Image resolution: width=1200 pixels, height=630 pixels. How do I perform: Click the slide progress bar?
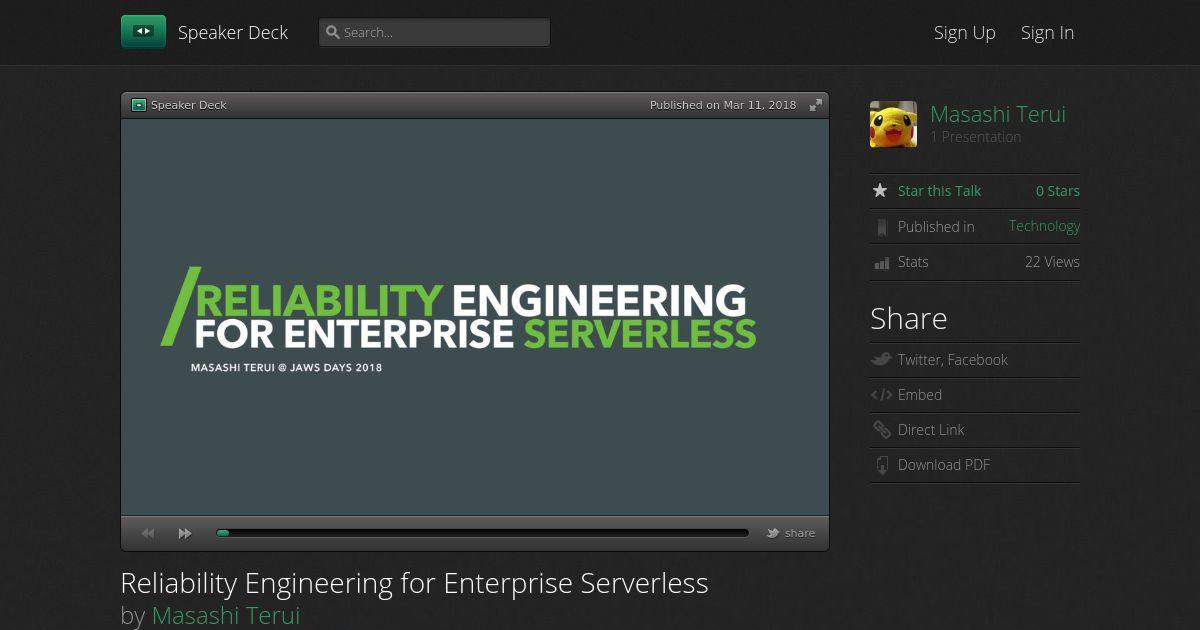pyautogui.click(x=483, y=533)
